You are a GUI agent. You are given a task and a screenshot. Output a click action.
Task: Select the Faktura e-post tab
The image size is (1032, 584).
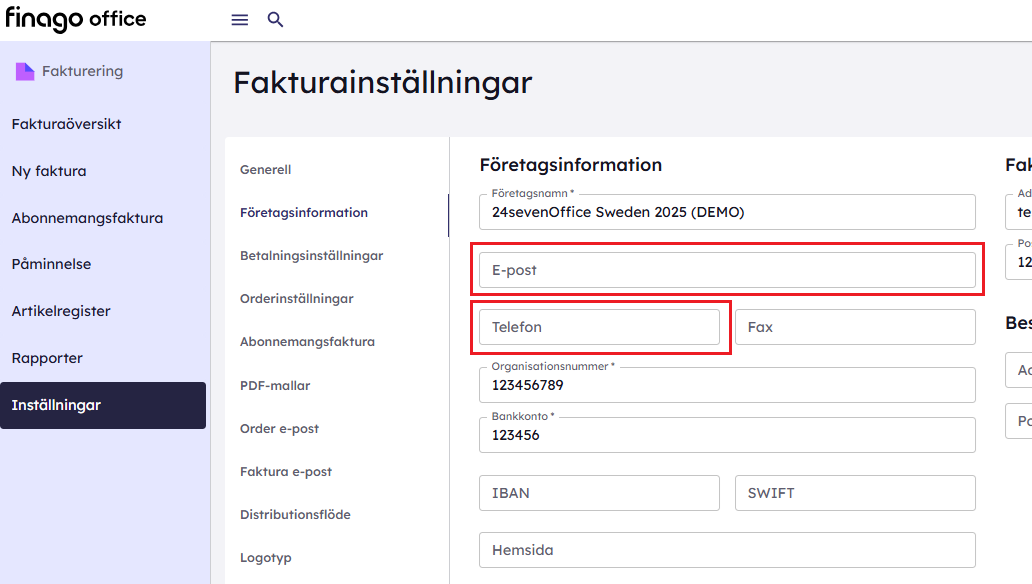click(x=286, y=472)
